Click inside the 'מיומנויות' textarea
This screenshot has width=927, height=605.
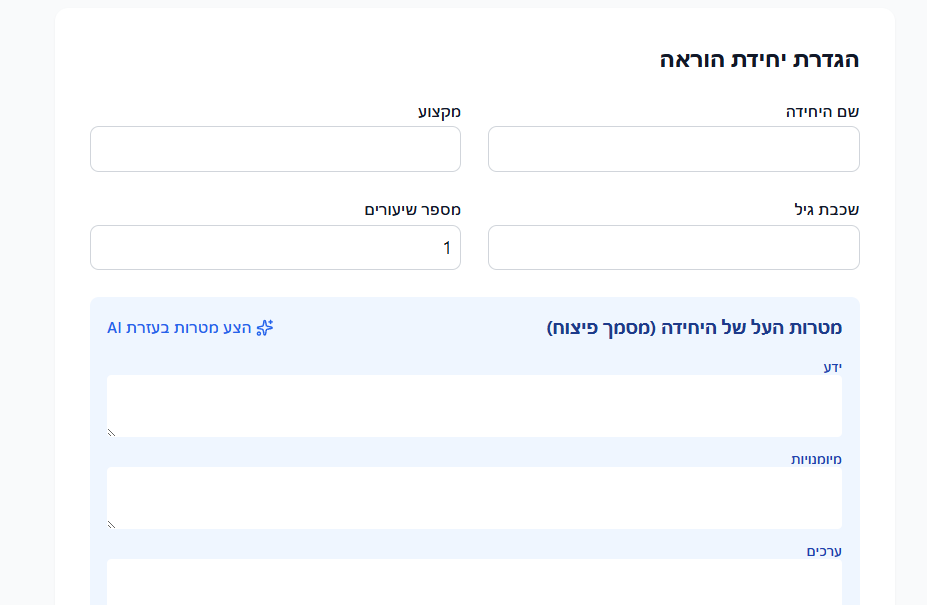[x=474, y=497]
